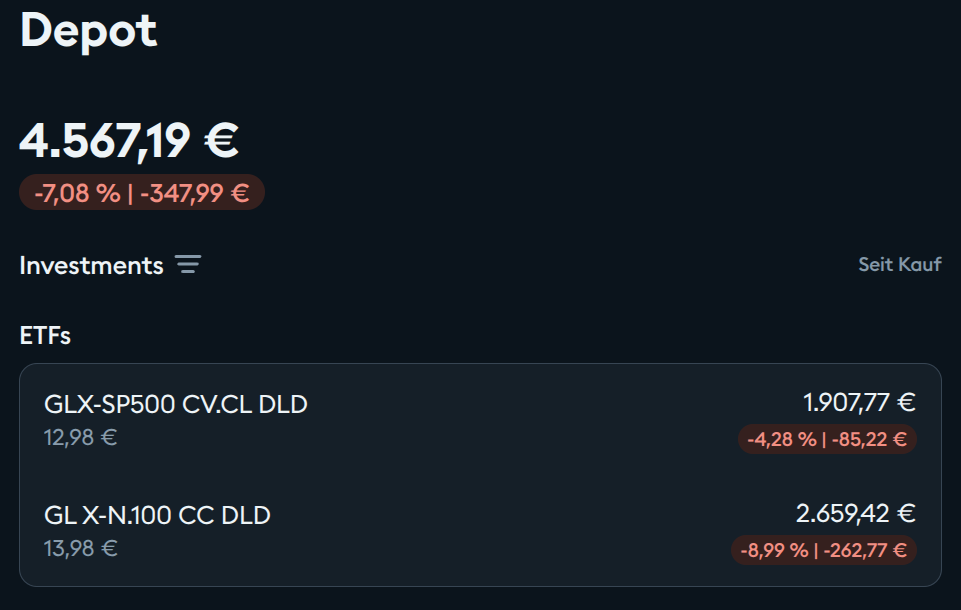The height and width of the screenshot is (610, 961).
Task: Click the 13,98 € share price
Action: [81, 549]
